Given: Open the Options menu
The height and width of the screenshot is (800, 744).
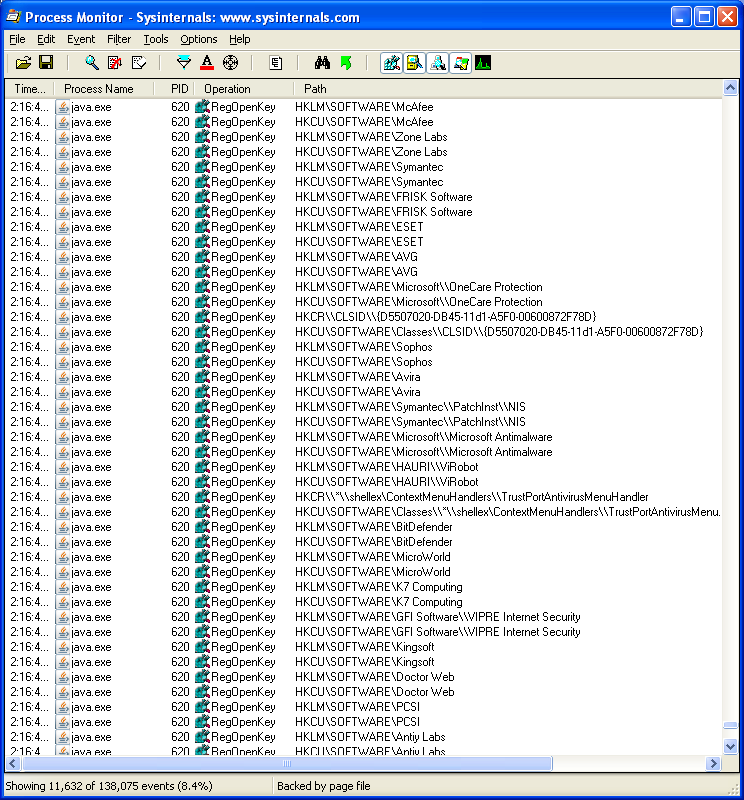Looking at the screenshot, I should click(x=198, y=39).
